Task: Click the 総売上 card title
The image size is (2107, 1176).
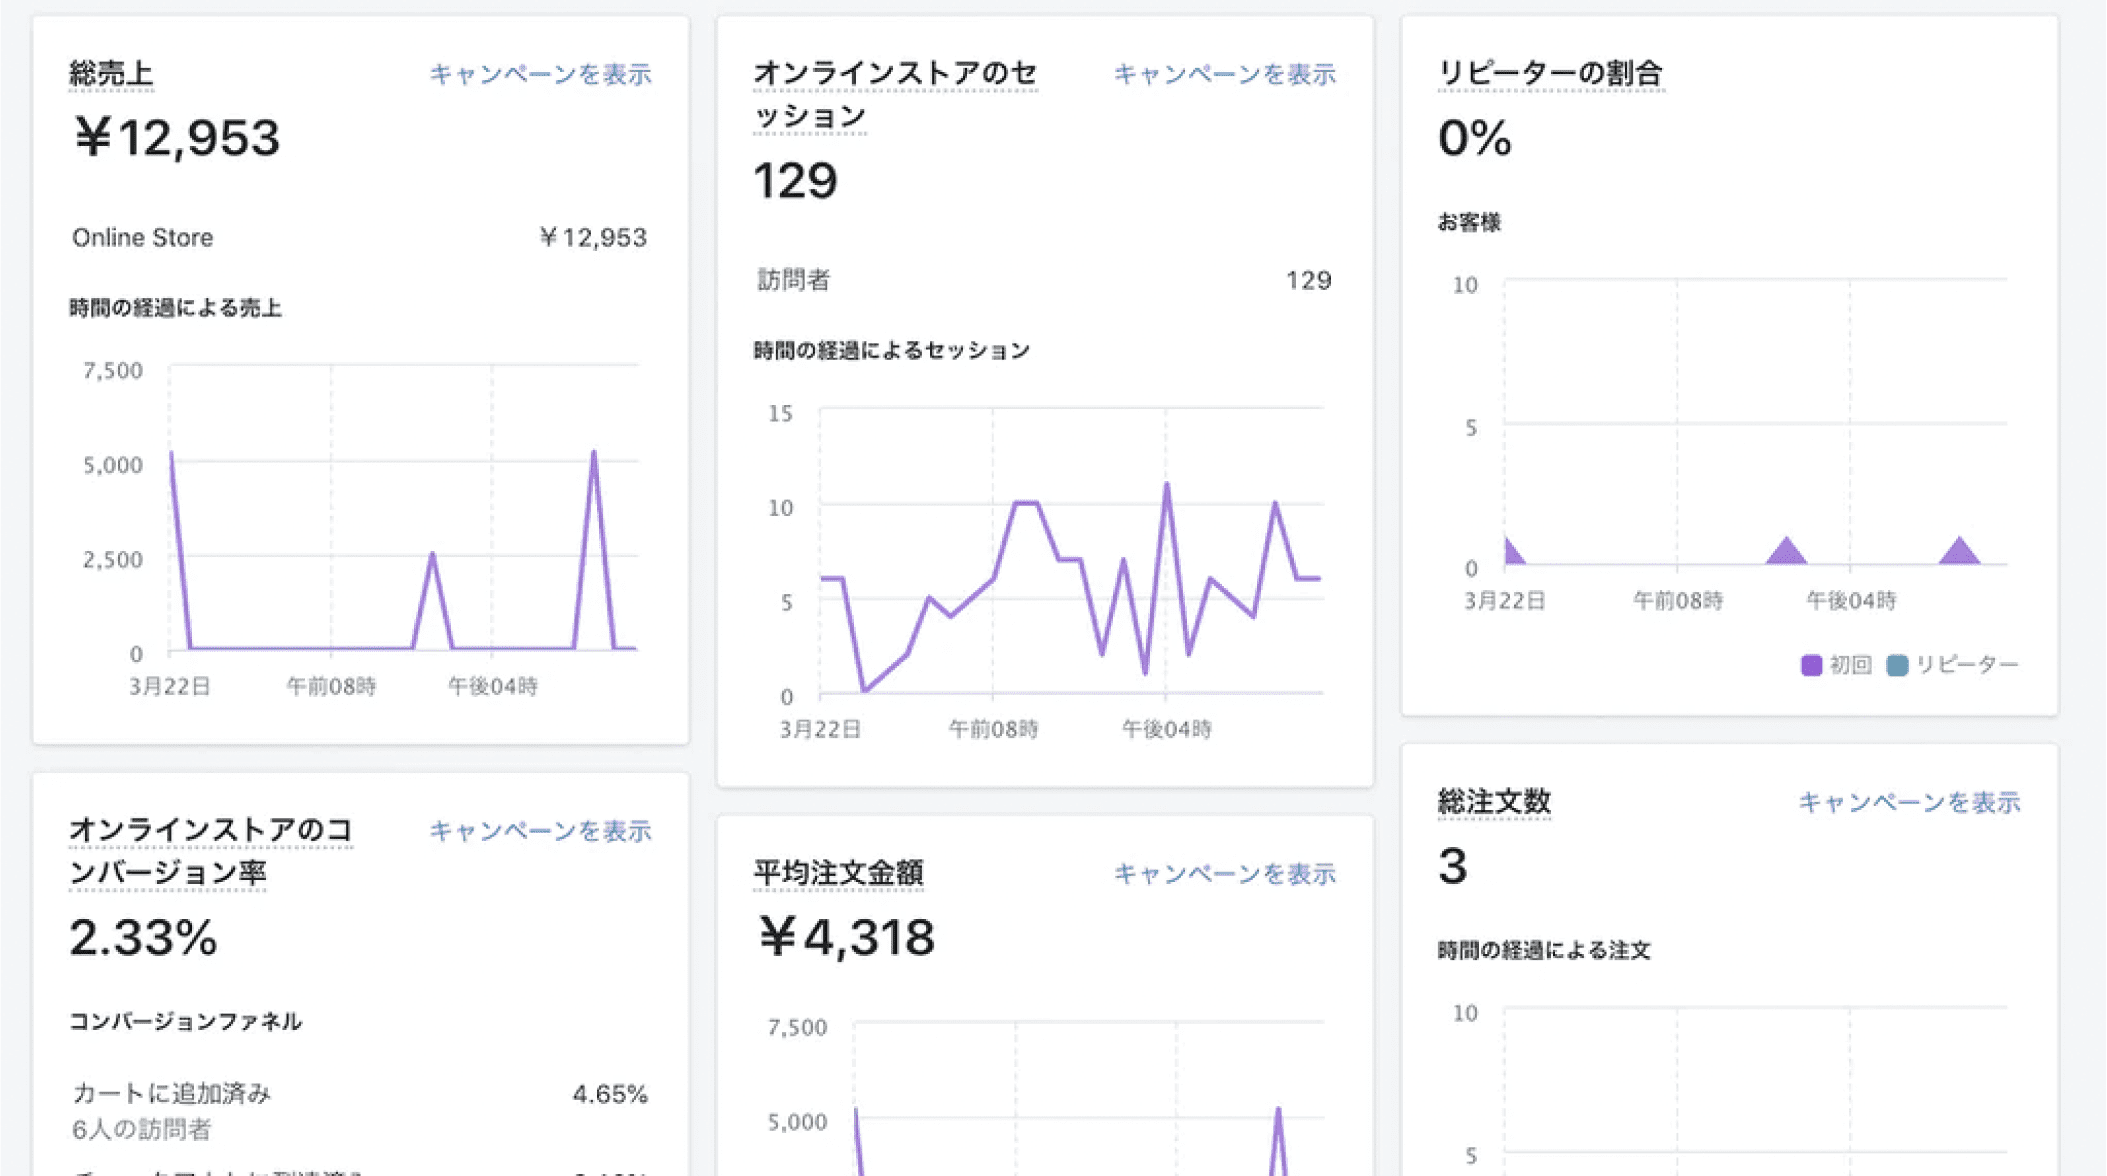Action: 111,74
